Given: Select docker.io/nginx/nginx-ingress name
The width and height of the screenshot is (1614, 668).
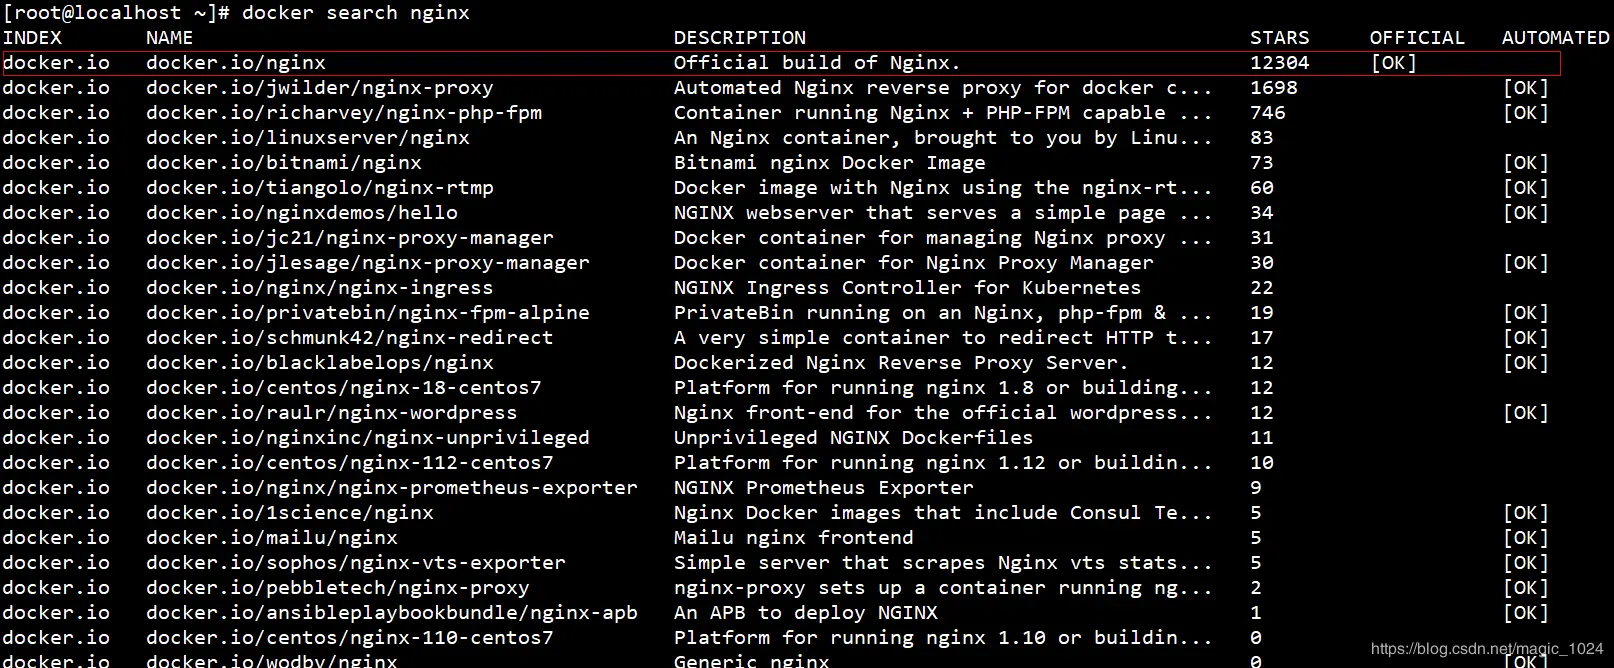Looking at the screenshot, I should tap(320, 288).
